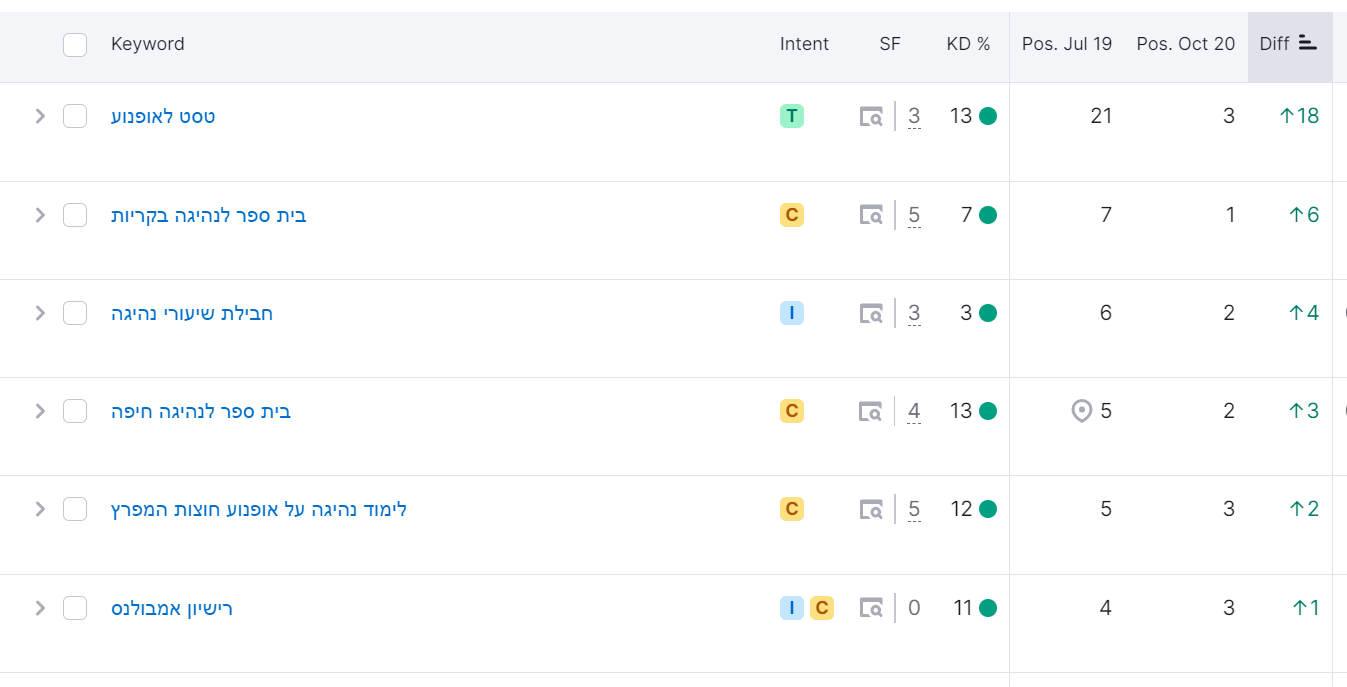Click the Diff sort descending icon
The image size is (1347, 687).
(x=1308, y=43)
